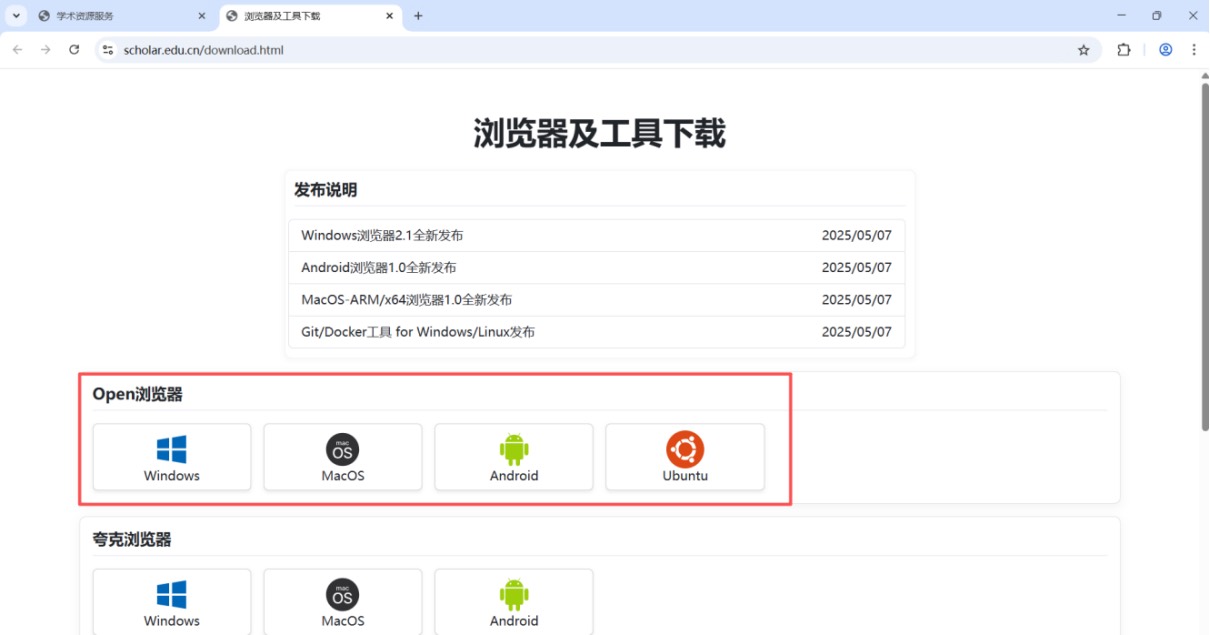
Task: Expand the tab search dropdown arrow
Action: pyautogui.click(x=16, y=16)
